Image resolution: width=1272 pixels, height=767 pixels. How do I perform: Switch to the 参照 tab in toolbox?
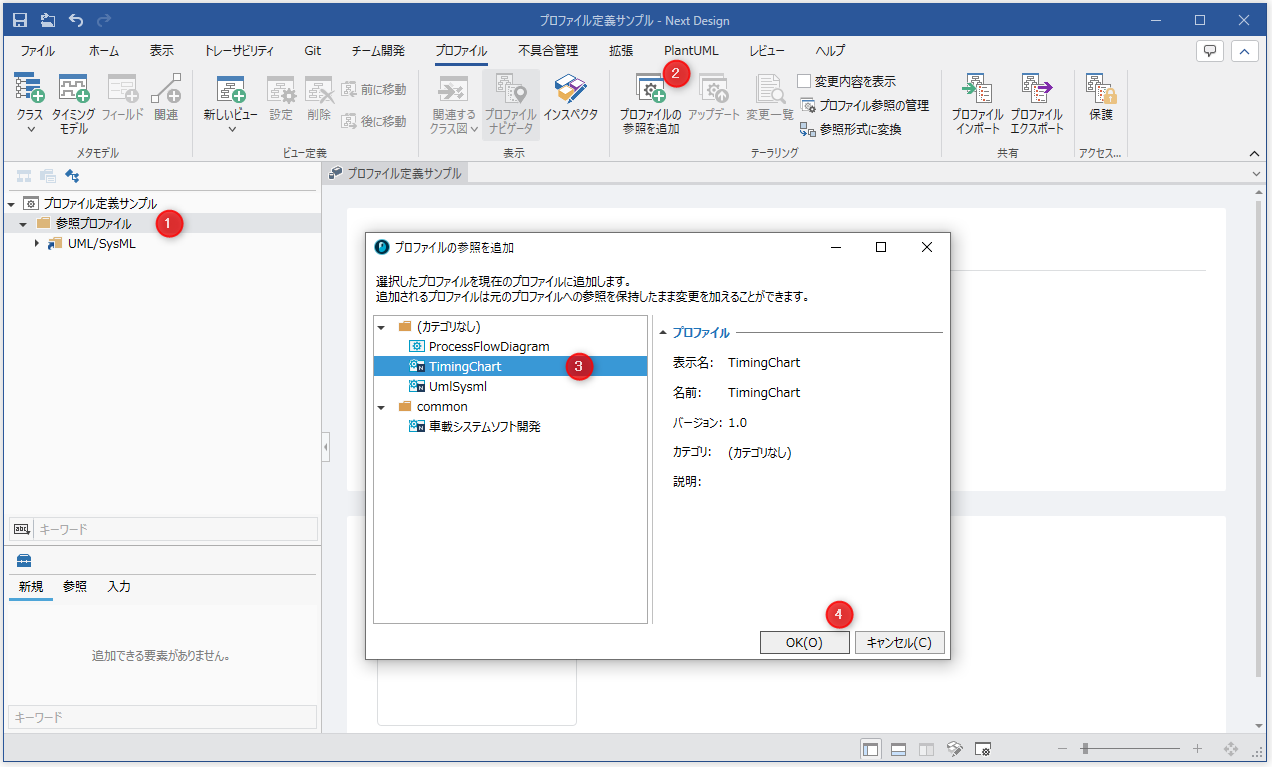75,587
